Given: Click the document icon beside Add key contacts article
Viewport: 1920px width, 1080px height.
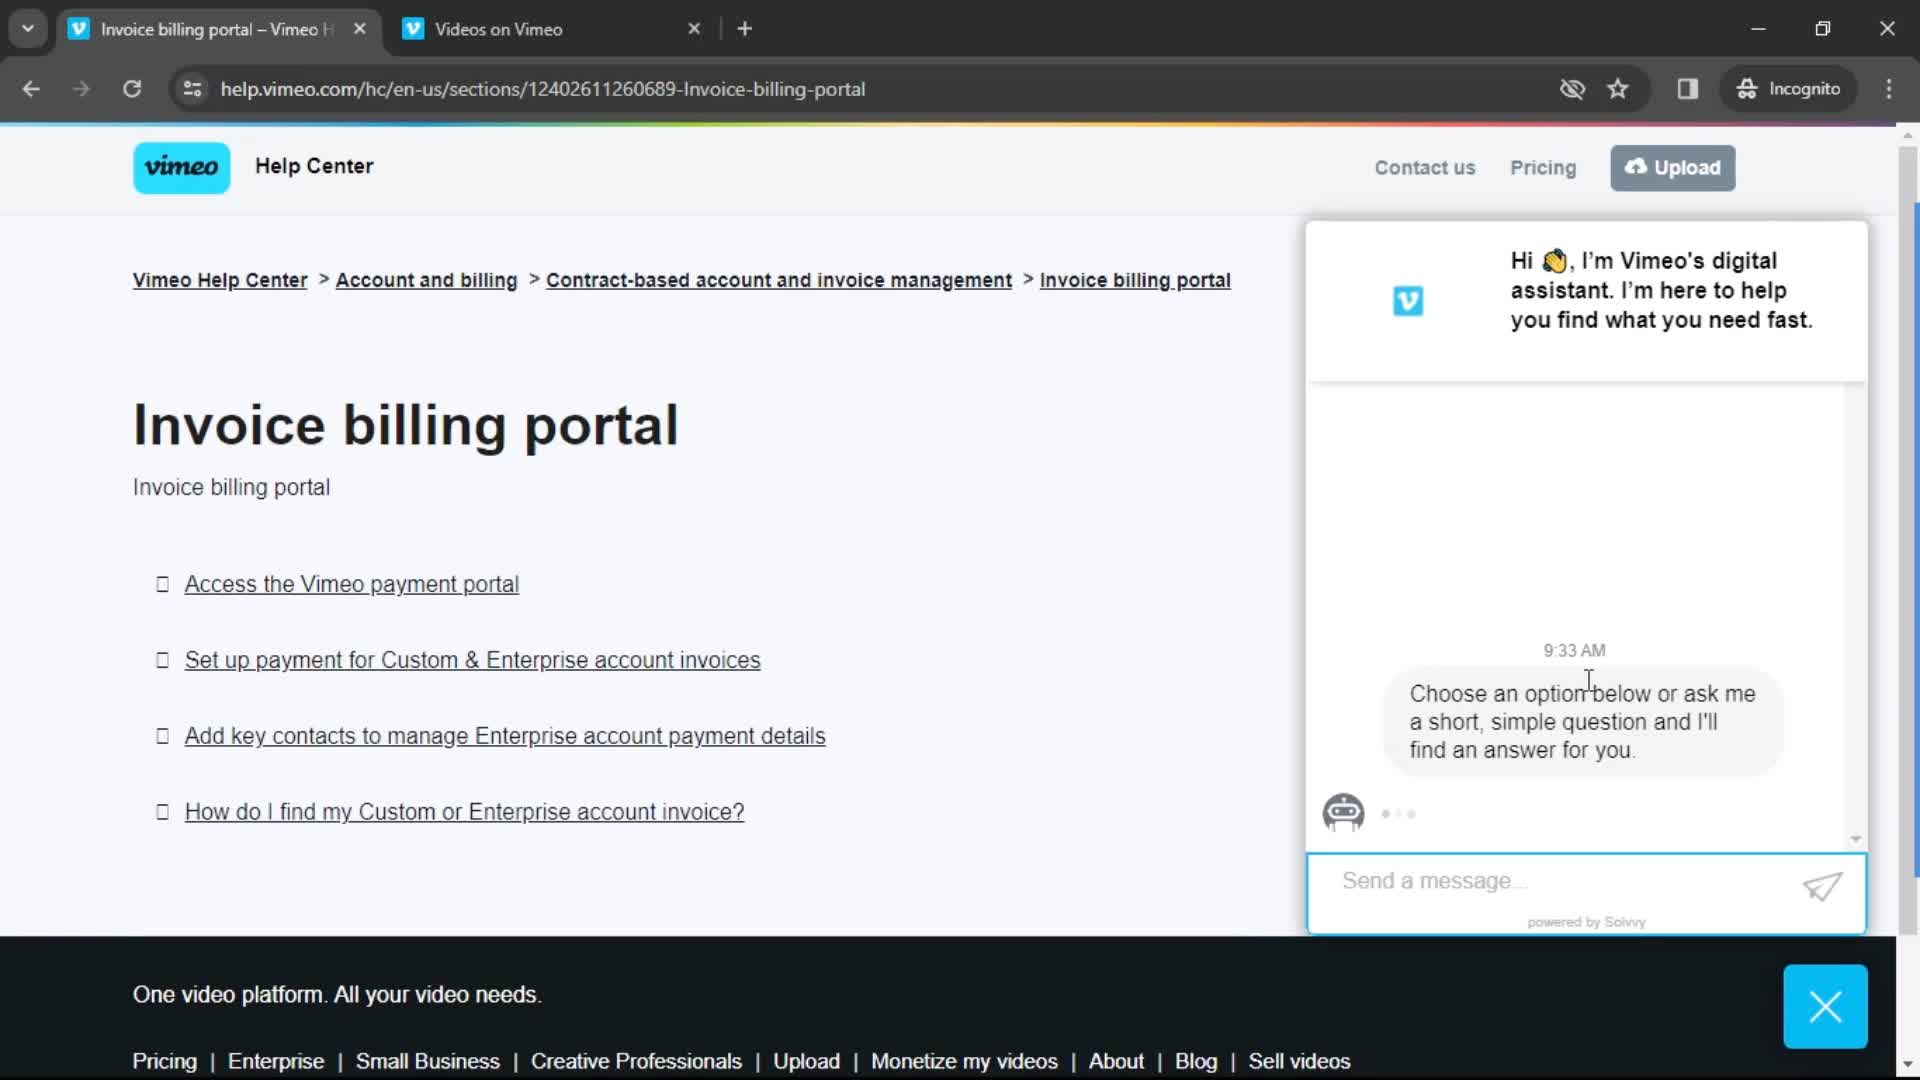Looking at the screenshot, I should pos(162,736).
